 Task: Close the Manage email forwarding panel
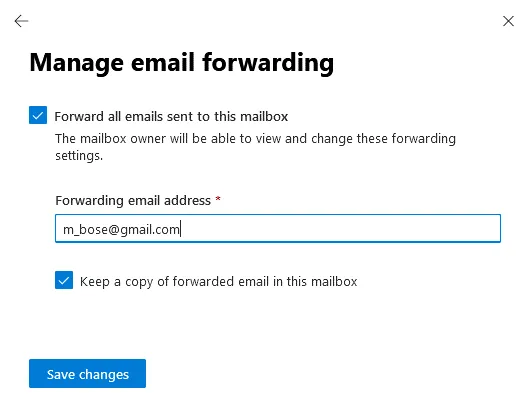508,21
